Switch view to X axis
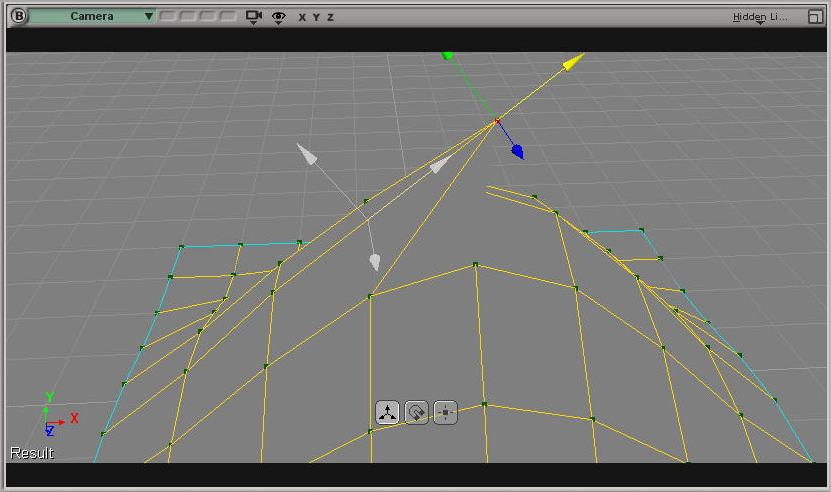 302,17
